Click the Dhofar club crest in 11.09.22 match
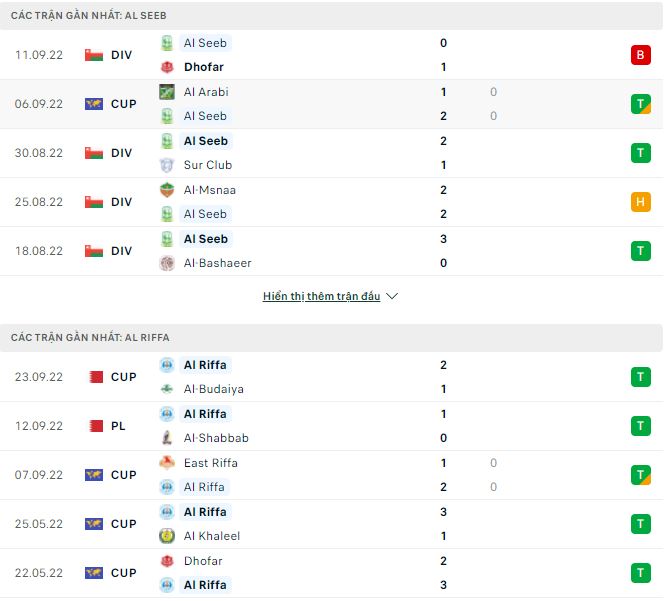Viewport: 669px width, 601px height. coord(167,67)
